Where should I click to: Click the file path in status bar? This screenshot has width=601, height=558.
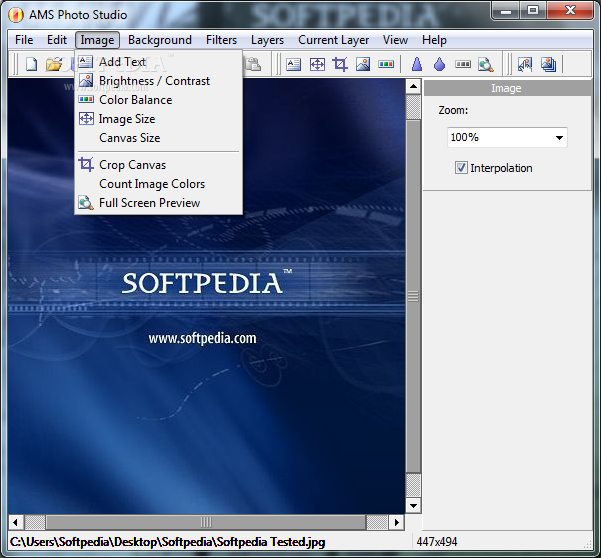(167, 542)
